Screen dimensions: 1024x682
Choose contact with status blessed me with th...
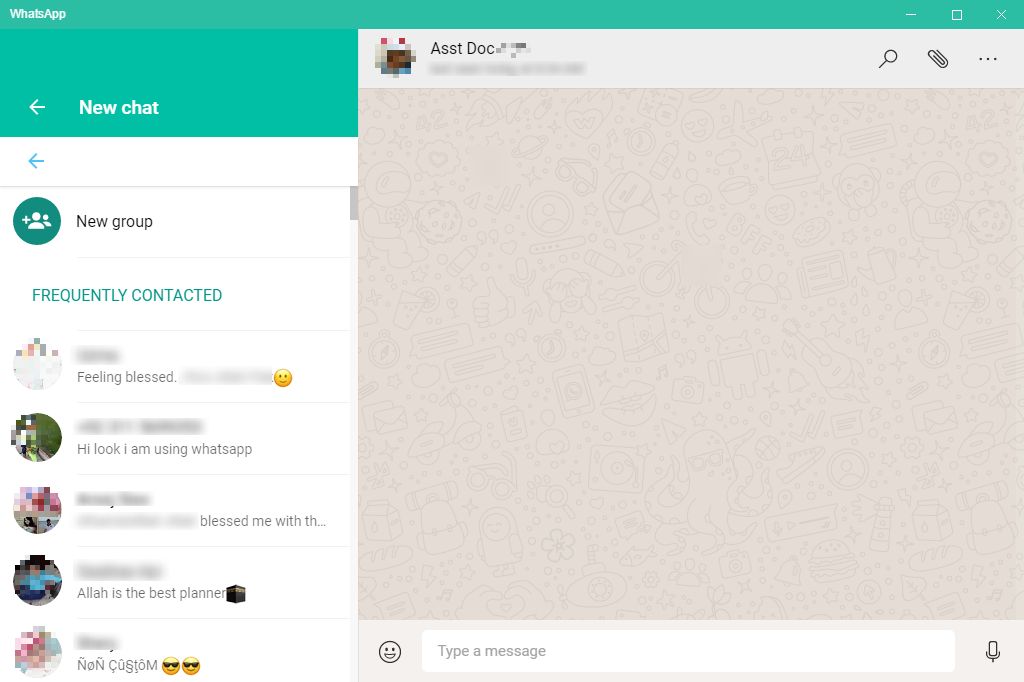click(175, 510)
